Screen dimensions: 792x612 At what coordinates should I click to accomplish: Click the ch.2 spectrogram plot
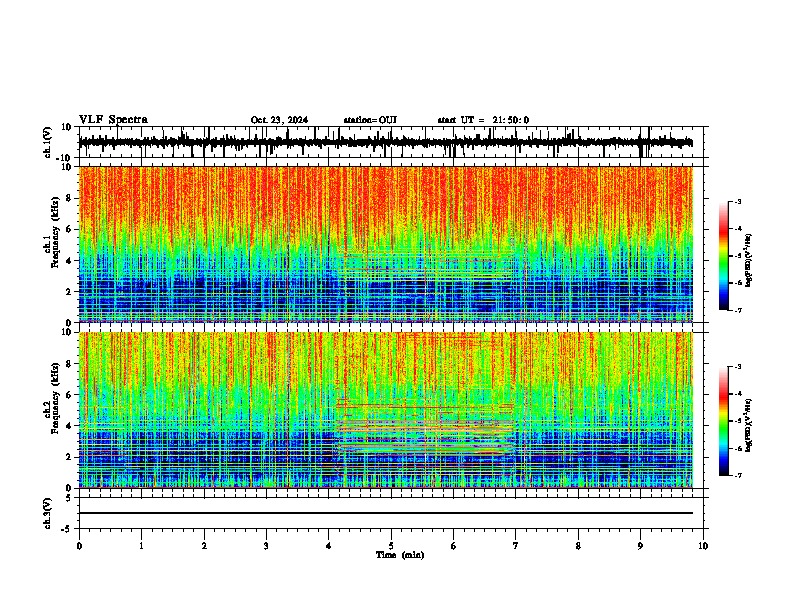386,410
